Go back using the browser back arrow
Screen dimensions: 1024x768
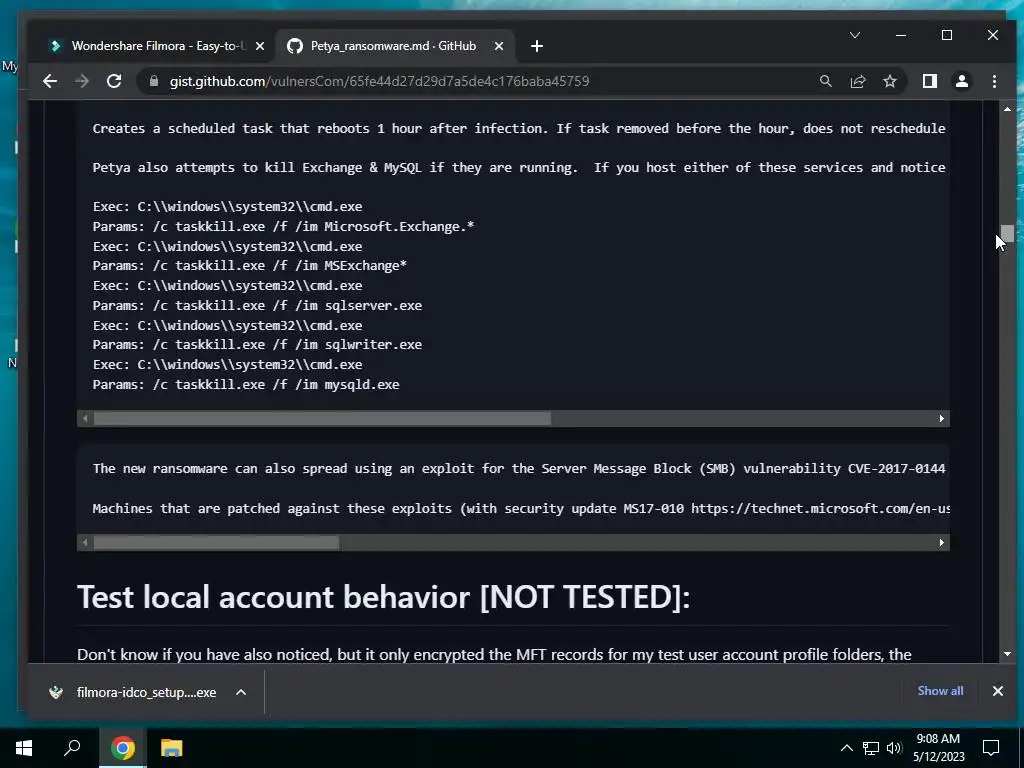pos(50,81)
